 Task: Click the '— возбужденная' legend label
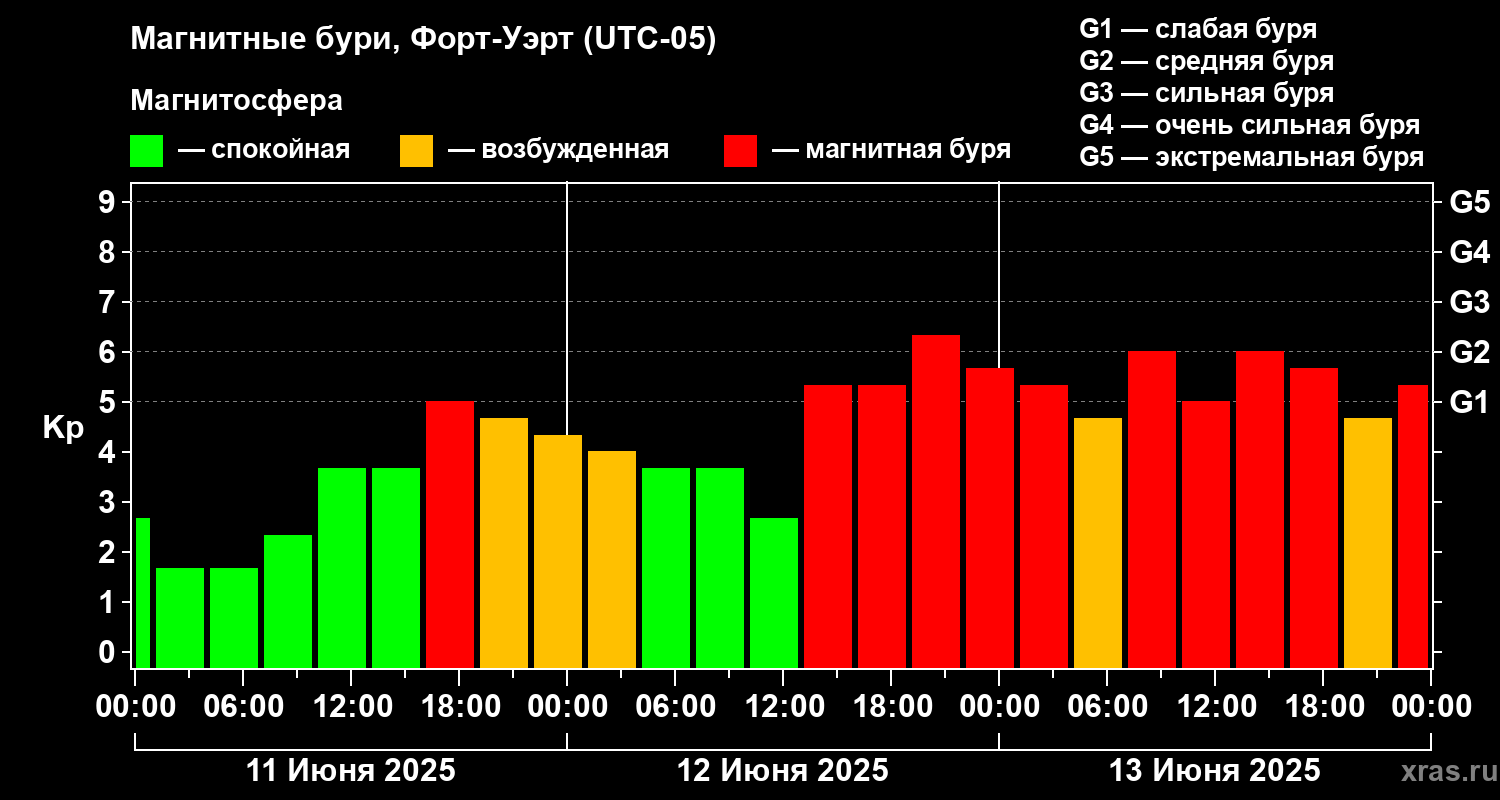coord(558,150)
